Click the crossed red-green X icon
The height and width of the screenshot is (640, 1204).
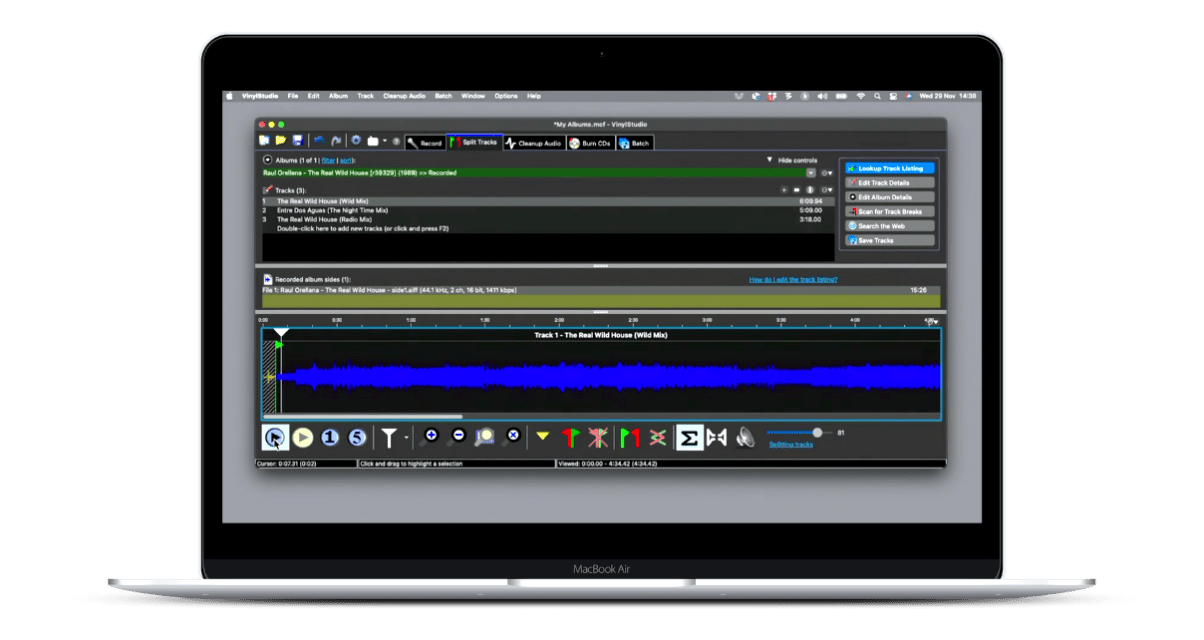click(657, 437)
